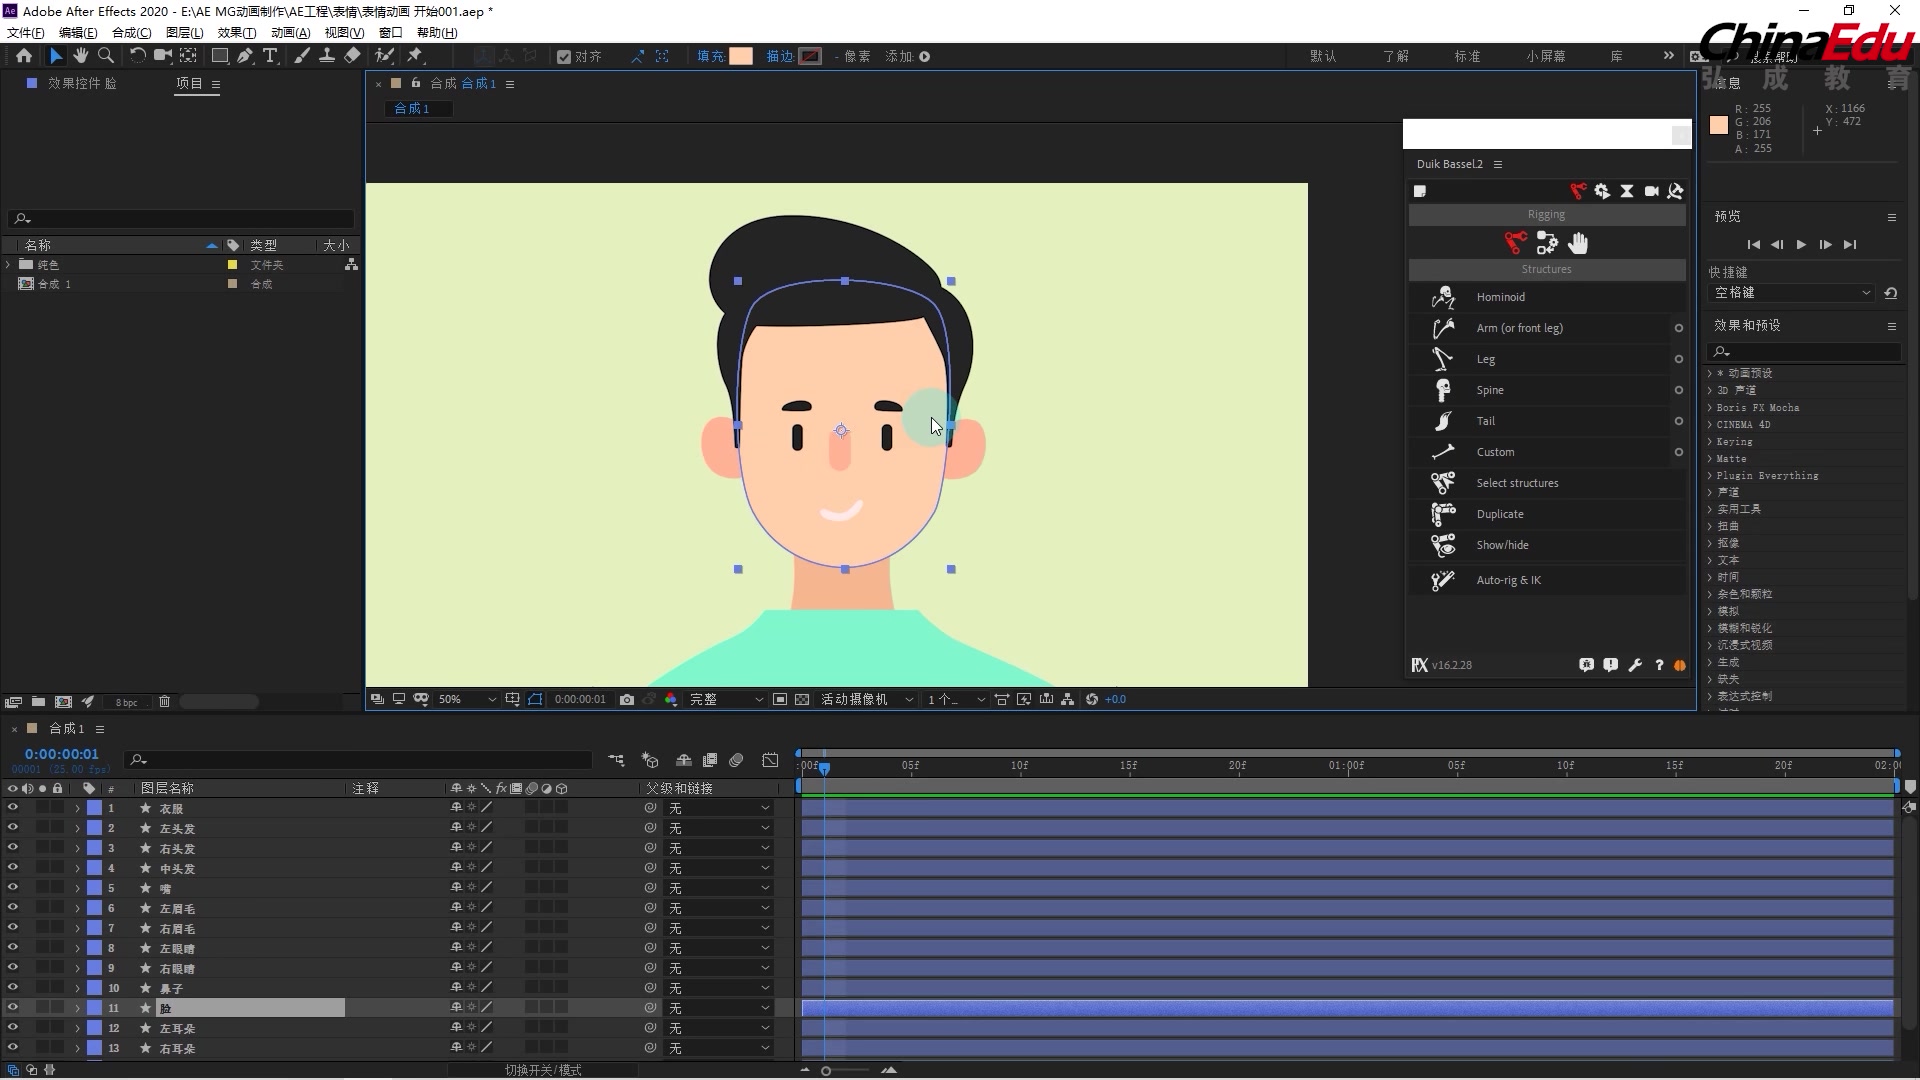The width and height of the screenshot is (1920, 1080).
Task: Toggle visibility of 左眉毛 layer 6
Action: (x=11, y=907)
